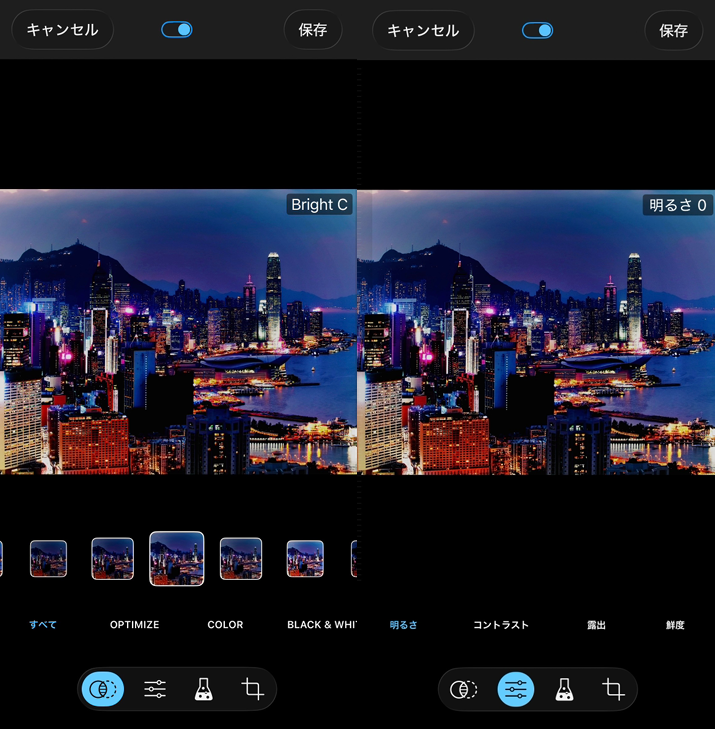Select the 露出 adjustment tab

[596, 625]
